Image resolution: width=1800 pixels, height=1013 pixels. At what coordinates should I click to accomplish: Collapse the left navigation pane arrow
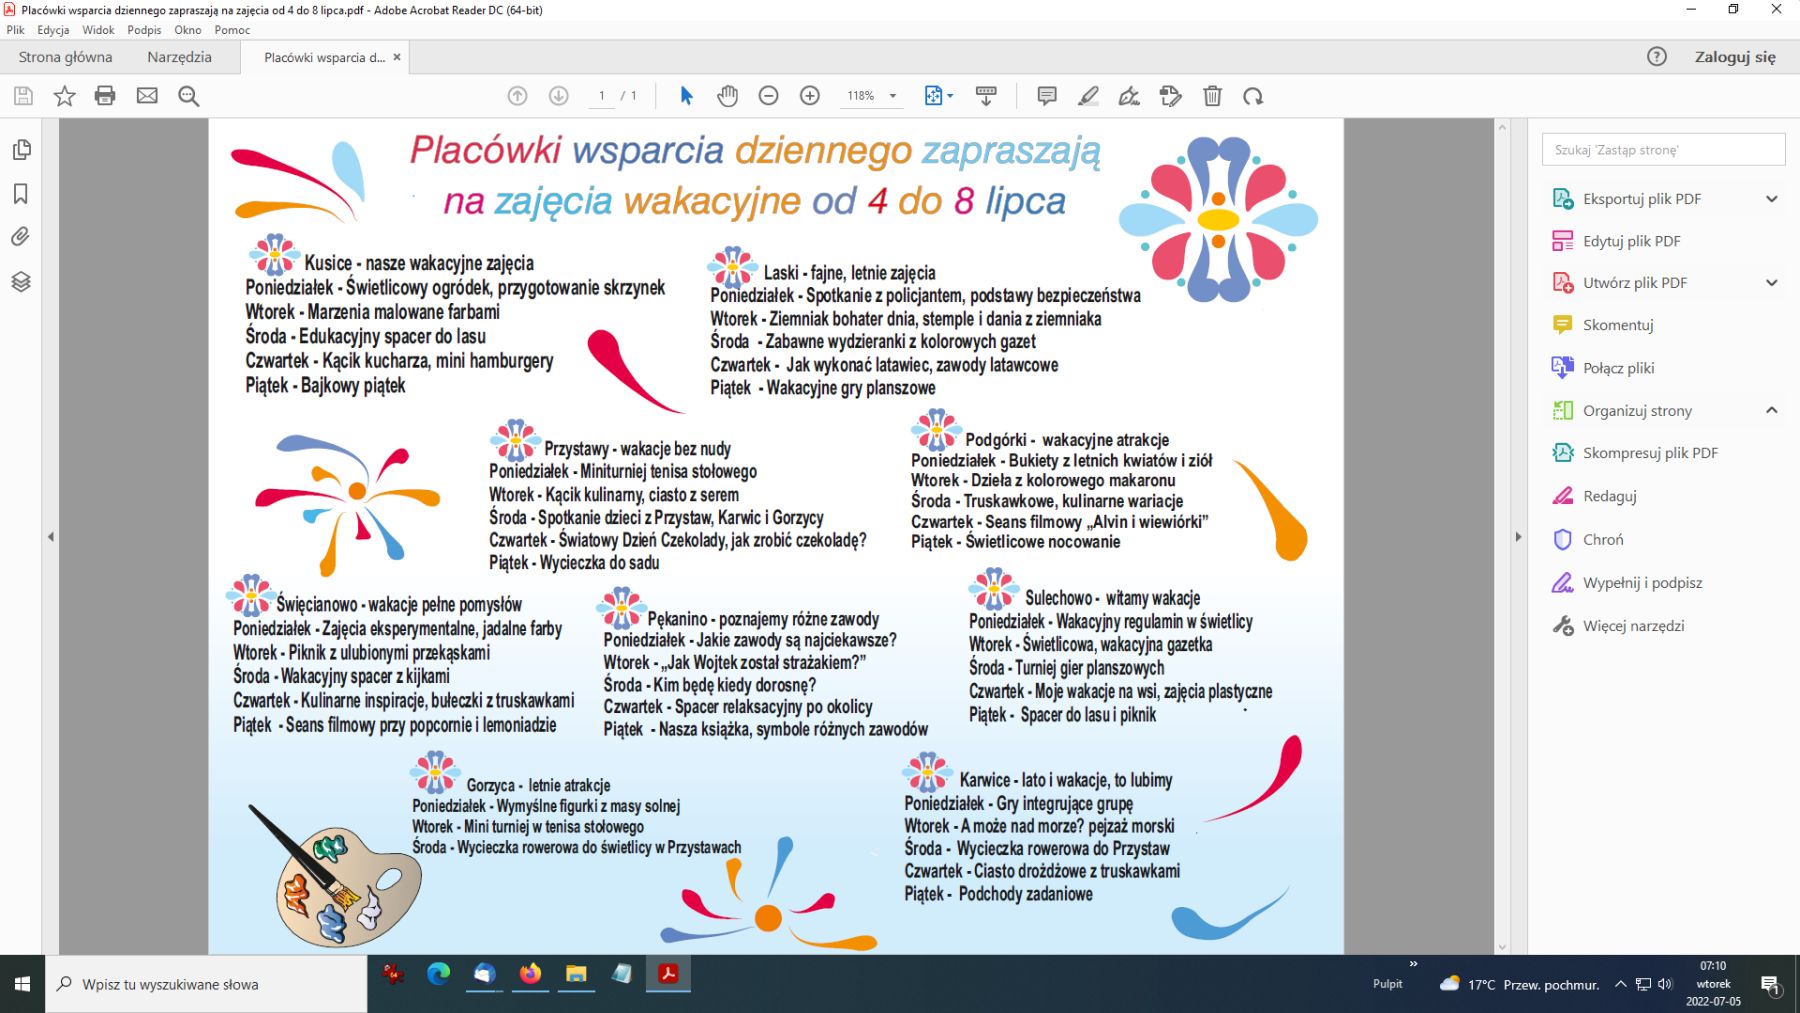click(x=51, y=537)
